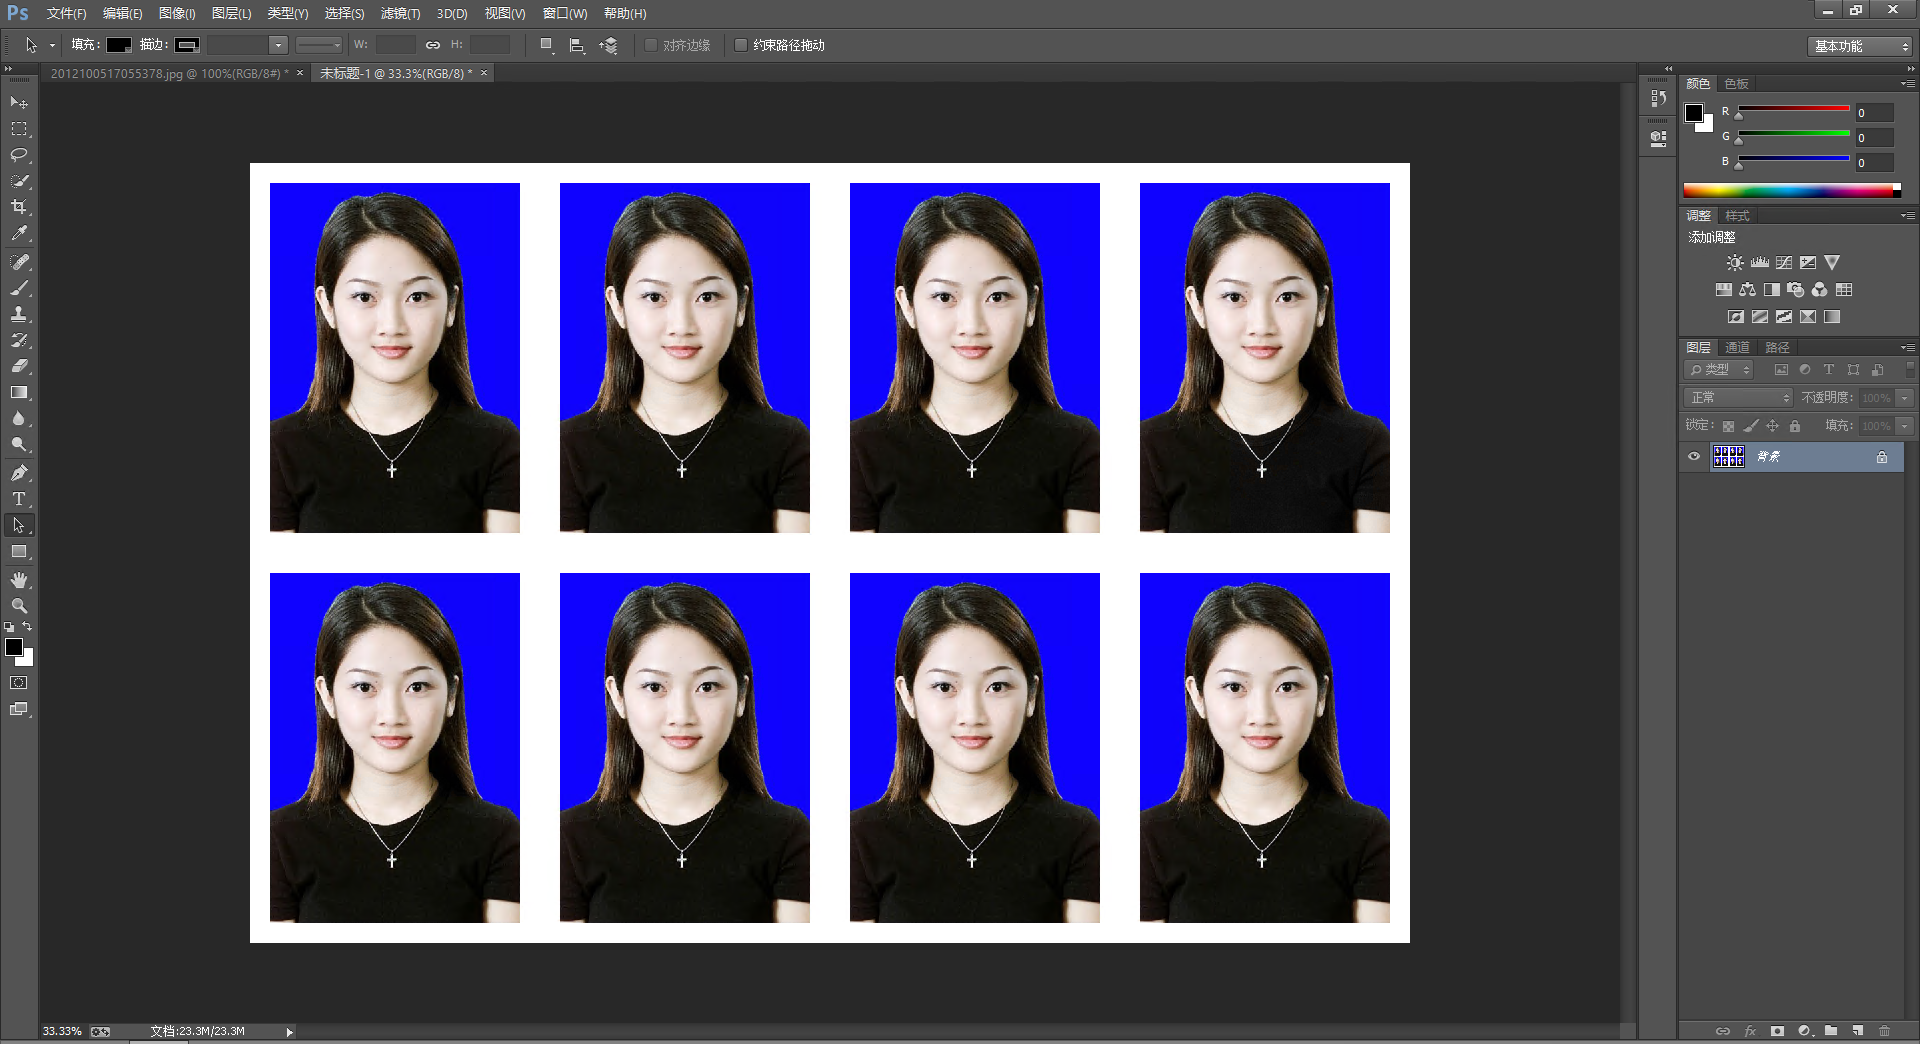Hide the 背景 layer with eye icon
Image resolution: width=1920 pixels, height=1044 pixels.
coord(1694,457)
